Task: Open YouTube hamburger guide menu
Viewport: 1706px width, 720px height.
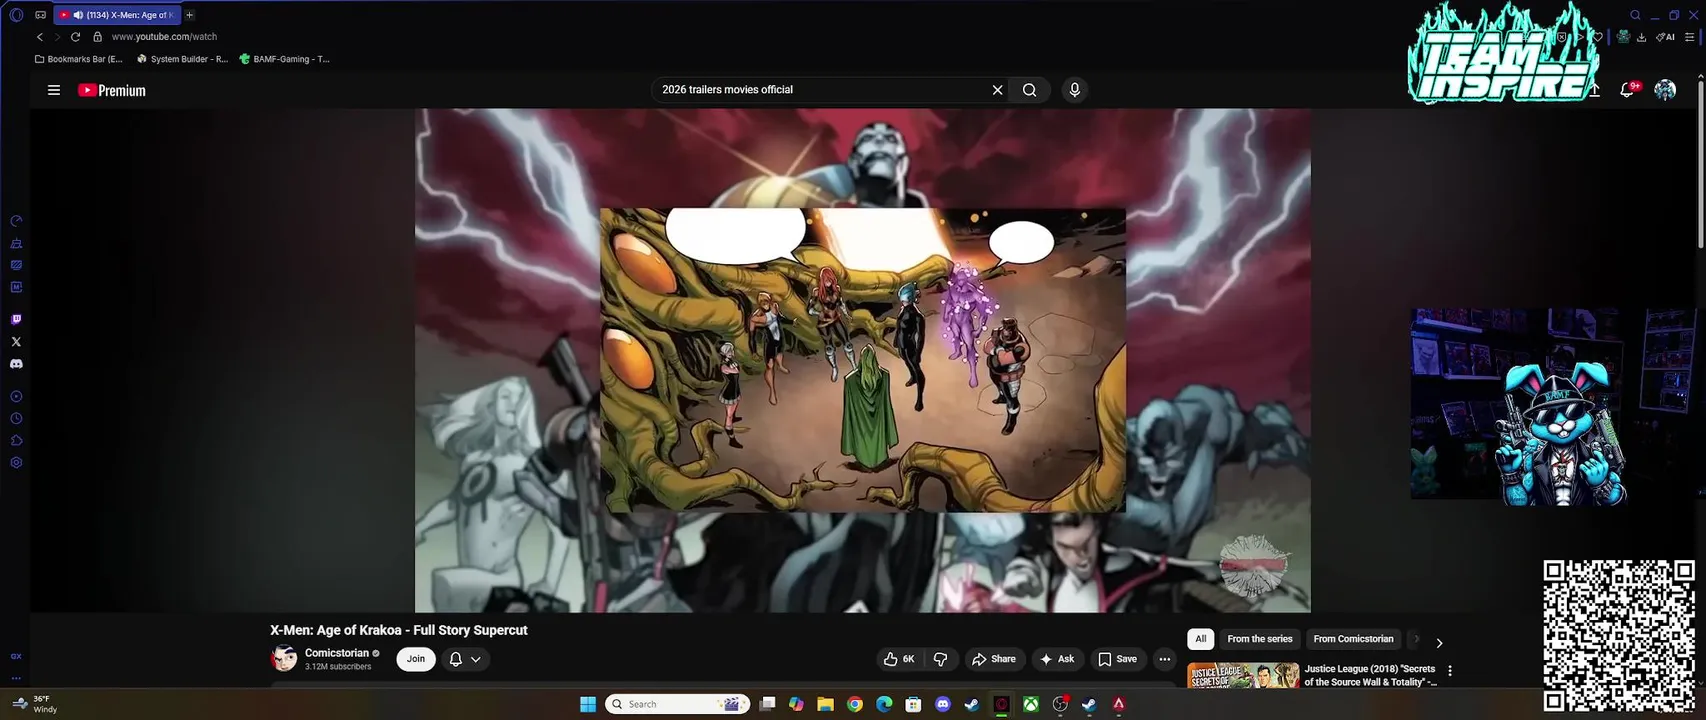Action: (x=54, y=90)
